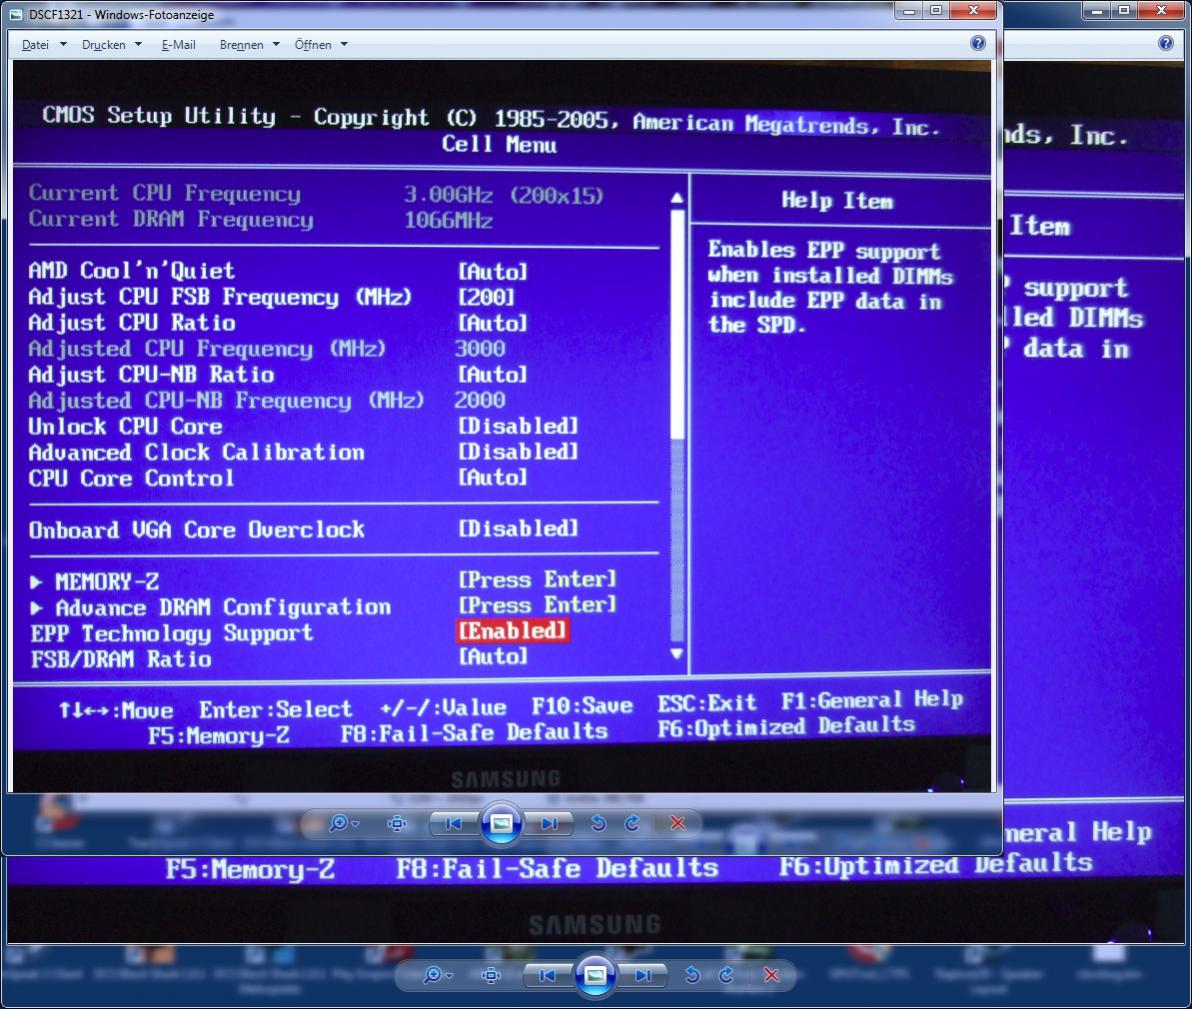Click the DSCF1321 title bar app icon
The image size is (1192, 1009).
[x=16, y=14]
